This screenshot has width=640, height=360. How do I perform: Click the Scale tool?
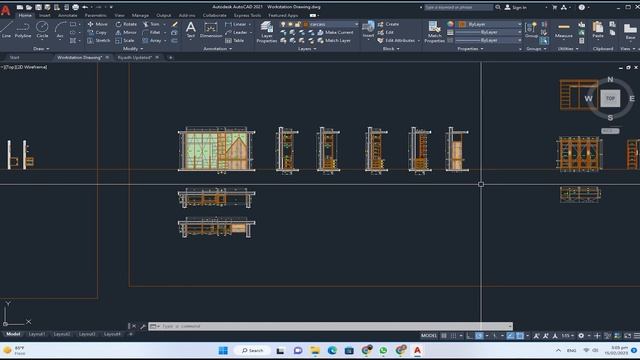point(124,40)
